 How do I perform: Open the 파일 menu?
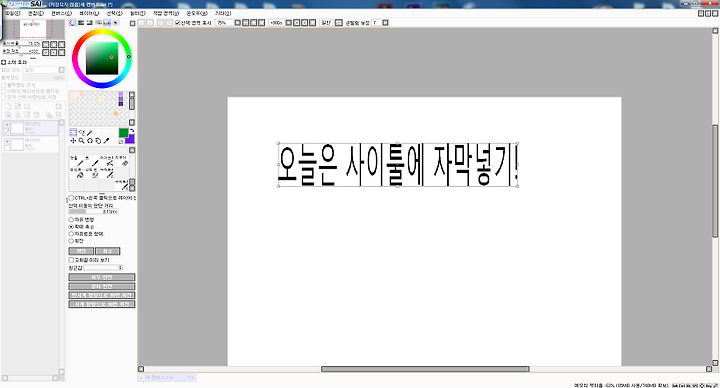[x=12, y=13]
